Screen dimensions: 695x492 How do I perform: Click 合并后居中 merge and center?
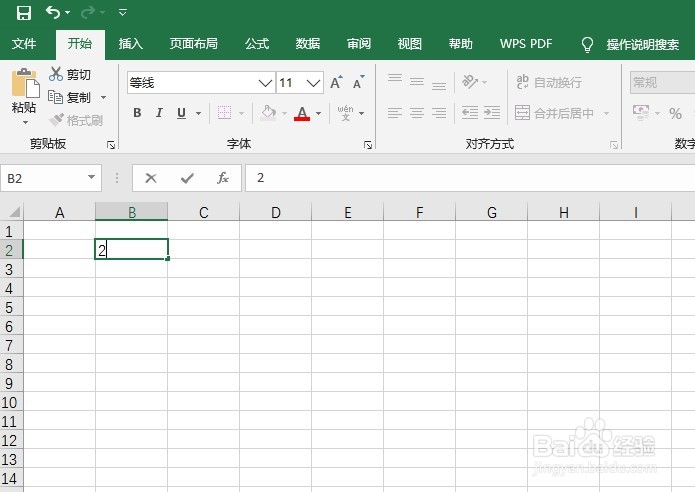tap(554, 113)
